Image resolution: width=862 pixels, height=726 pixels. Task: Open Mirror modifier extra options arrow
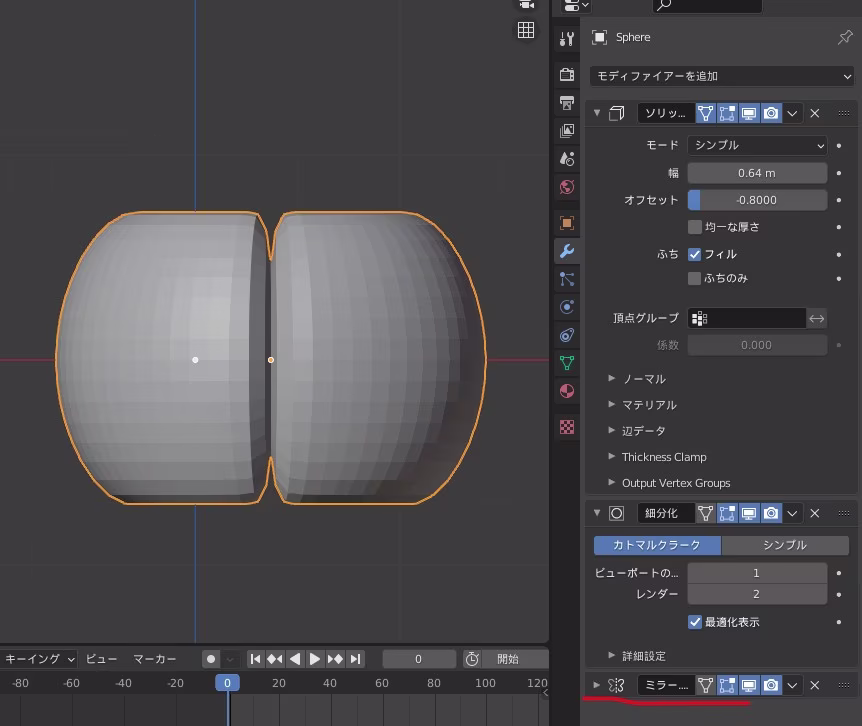point(792,685)
